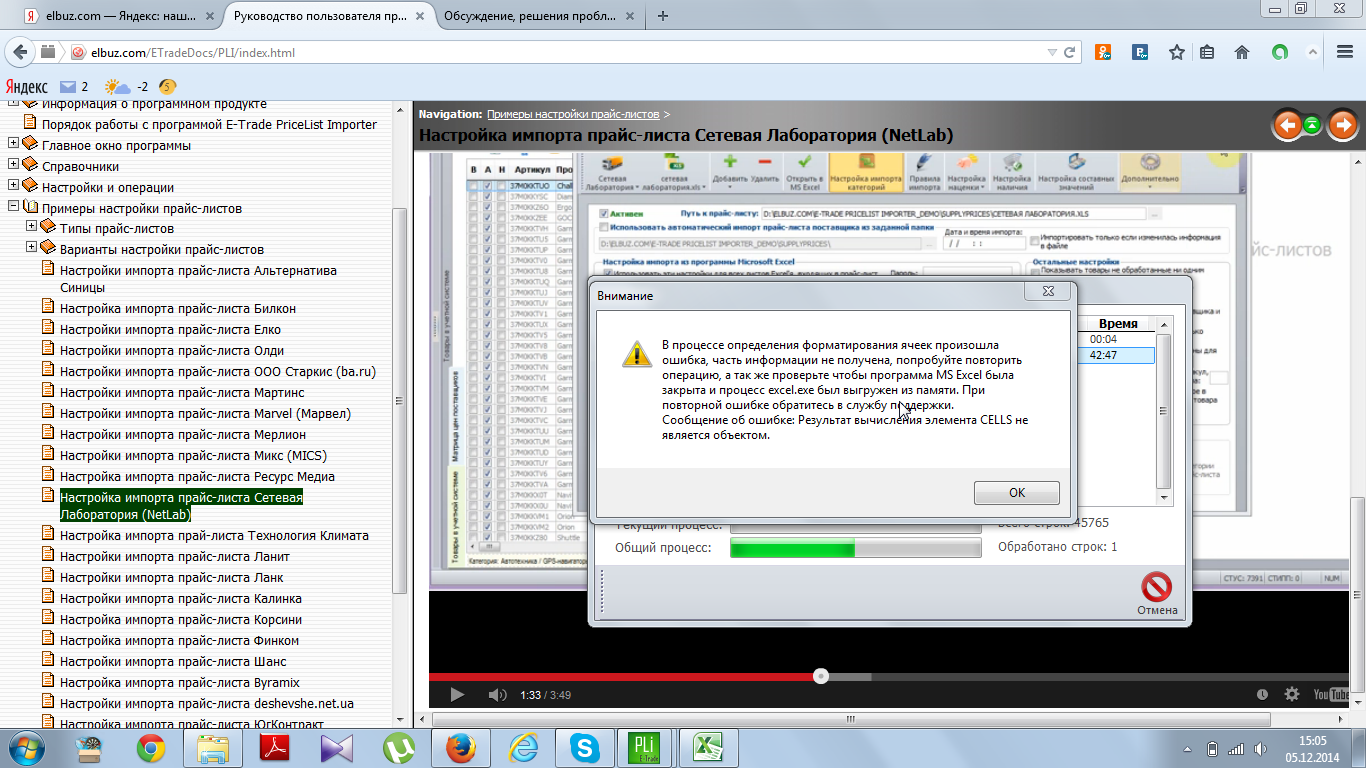This screenshot has width=1366, height=768.
Task: Expand the Типы прайс-листов tree node
Action: pos(32,228)
